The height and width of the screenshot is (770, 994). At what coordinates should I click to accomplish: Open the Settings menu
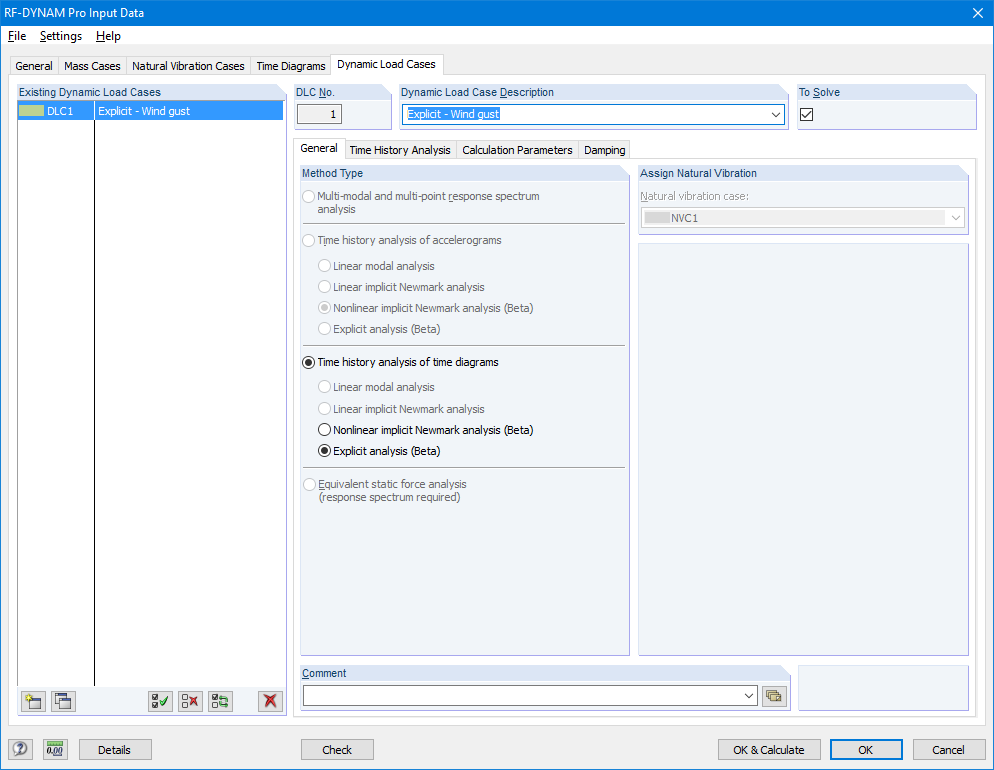click(x=61, y=36)
